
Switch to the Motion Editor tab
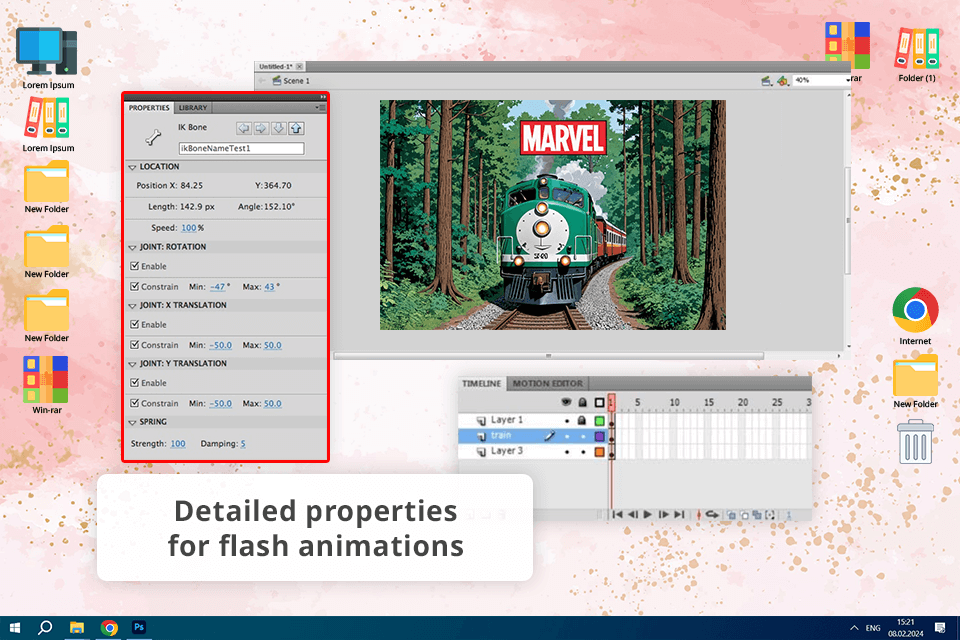click(x=547, y=383)
